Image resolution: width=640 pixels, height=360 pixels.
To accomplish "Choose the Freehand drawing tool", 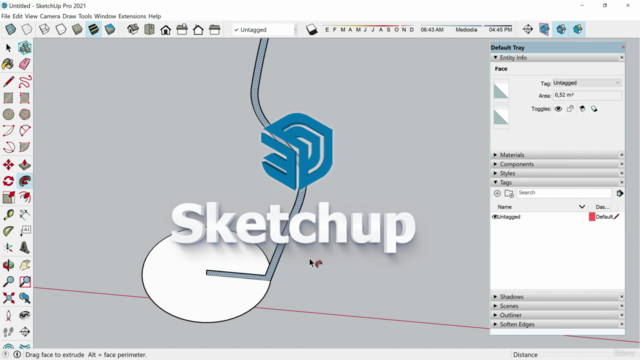I will pos(24,82).
